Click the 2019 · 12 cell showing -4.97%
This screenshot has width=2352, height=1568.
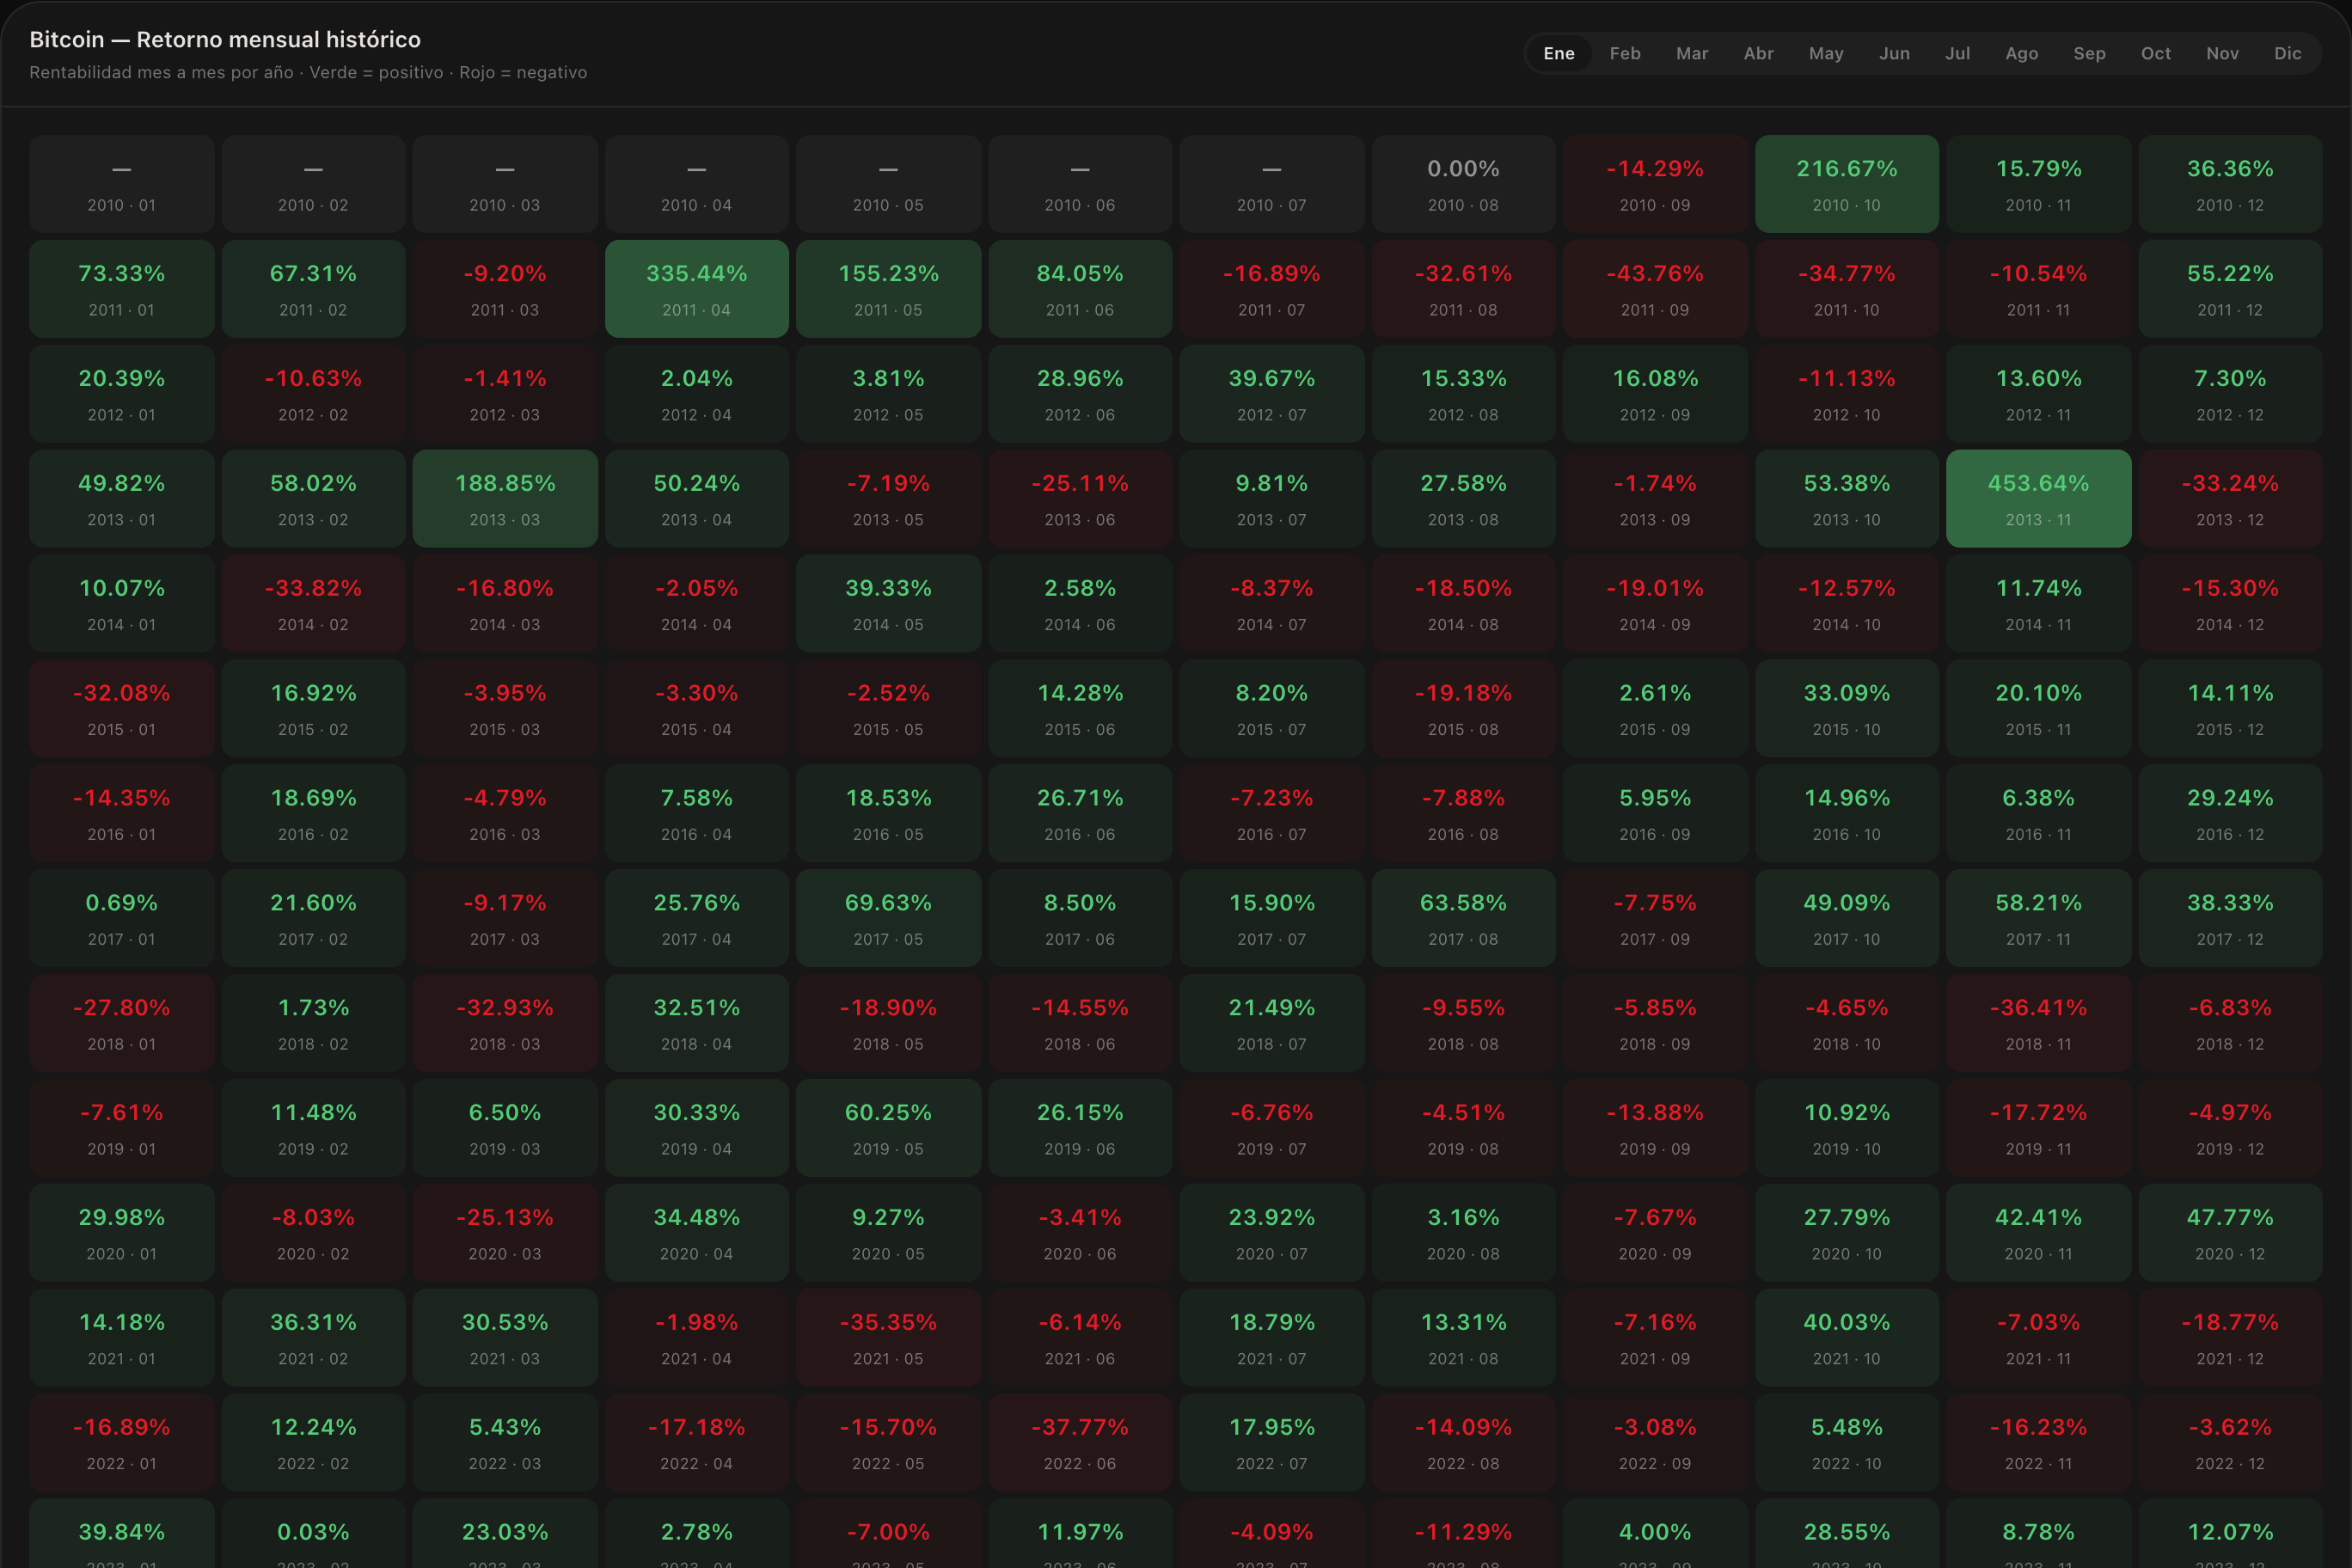pyautogui.click(x=2230, y=1128)
